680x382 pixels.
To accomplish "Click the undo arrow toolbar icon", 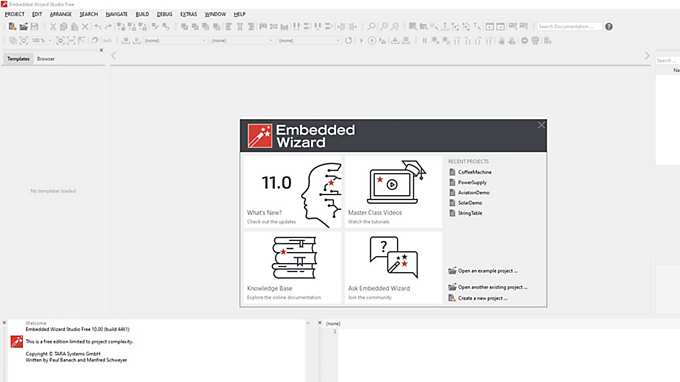I will pos(98,26).
